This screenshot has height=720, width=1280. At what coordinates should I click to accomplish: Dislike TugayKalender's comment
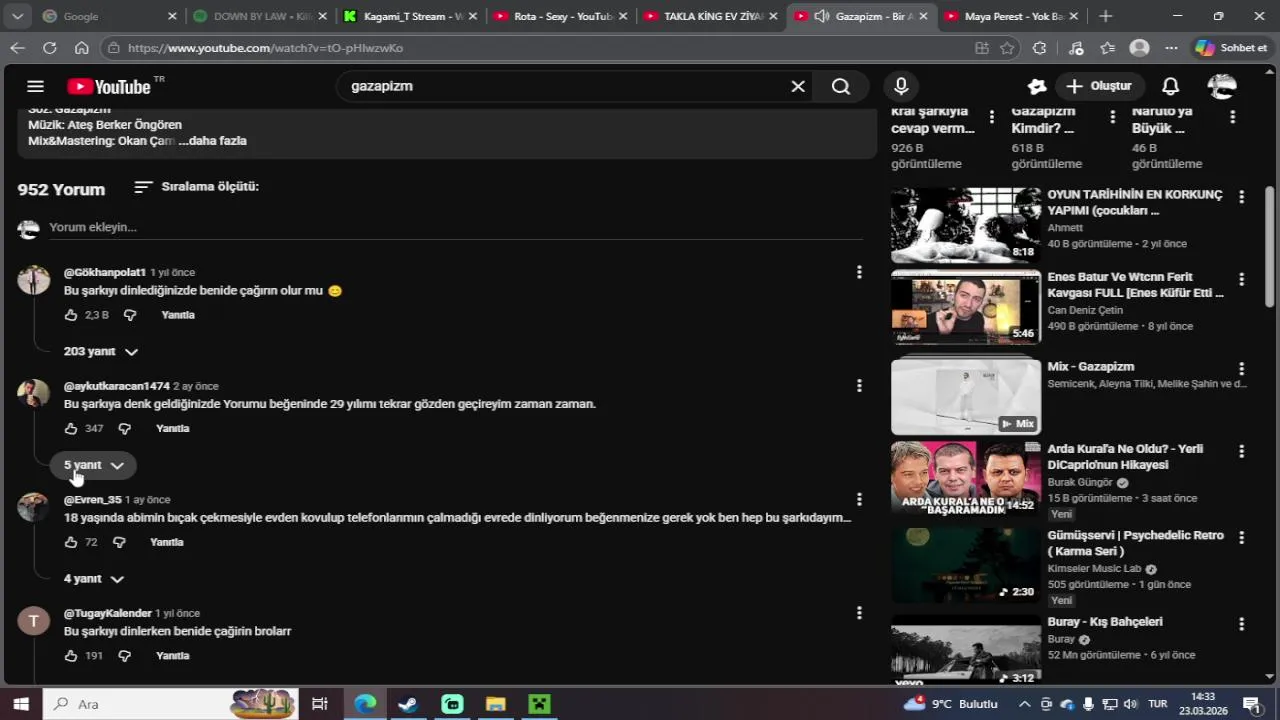[125, 656]
